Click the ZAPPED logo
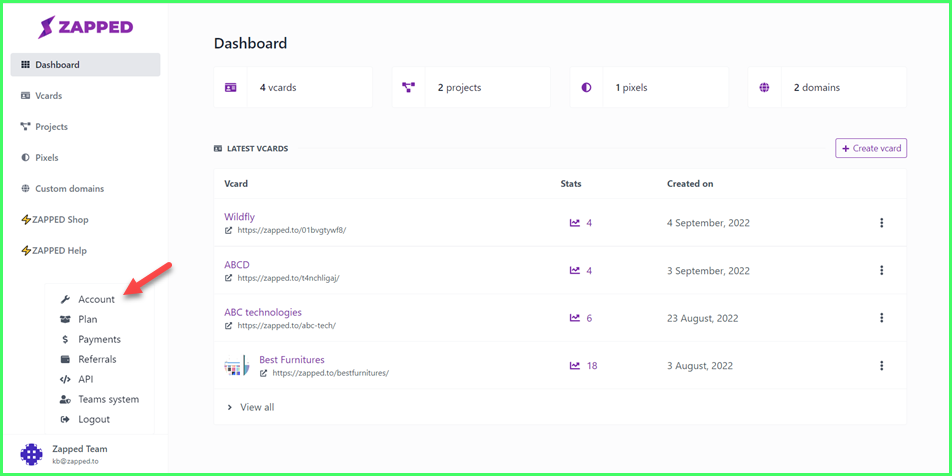This screenshot has height=476, width=952. [86, 27]
